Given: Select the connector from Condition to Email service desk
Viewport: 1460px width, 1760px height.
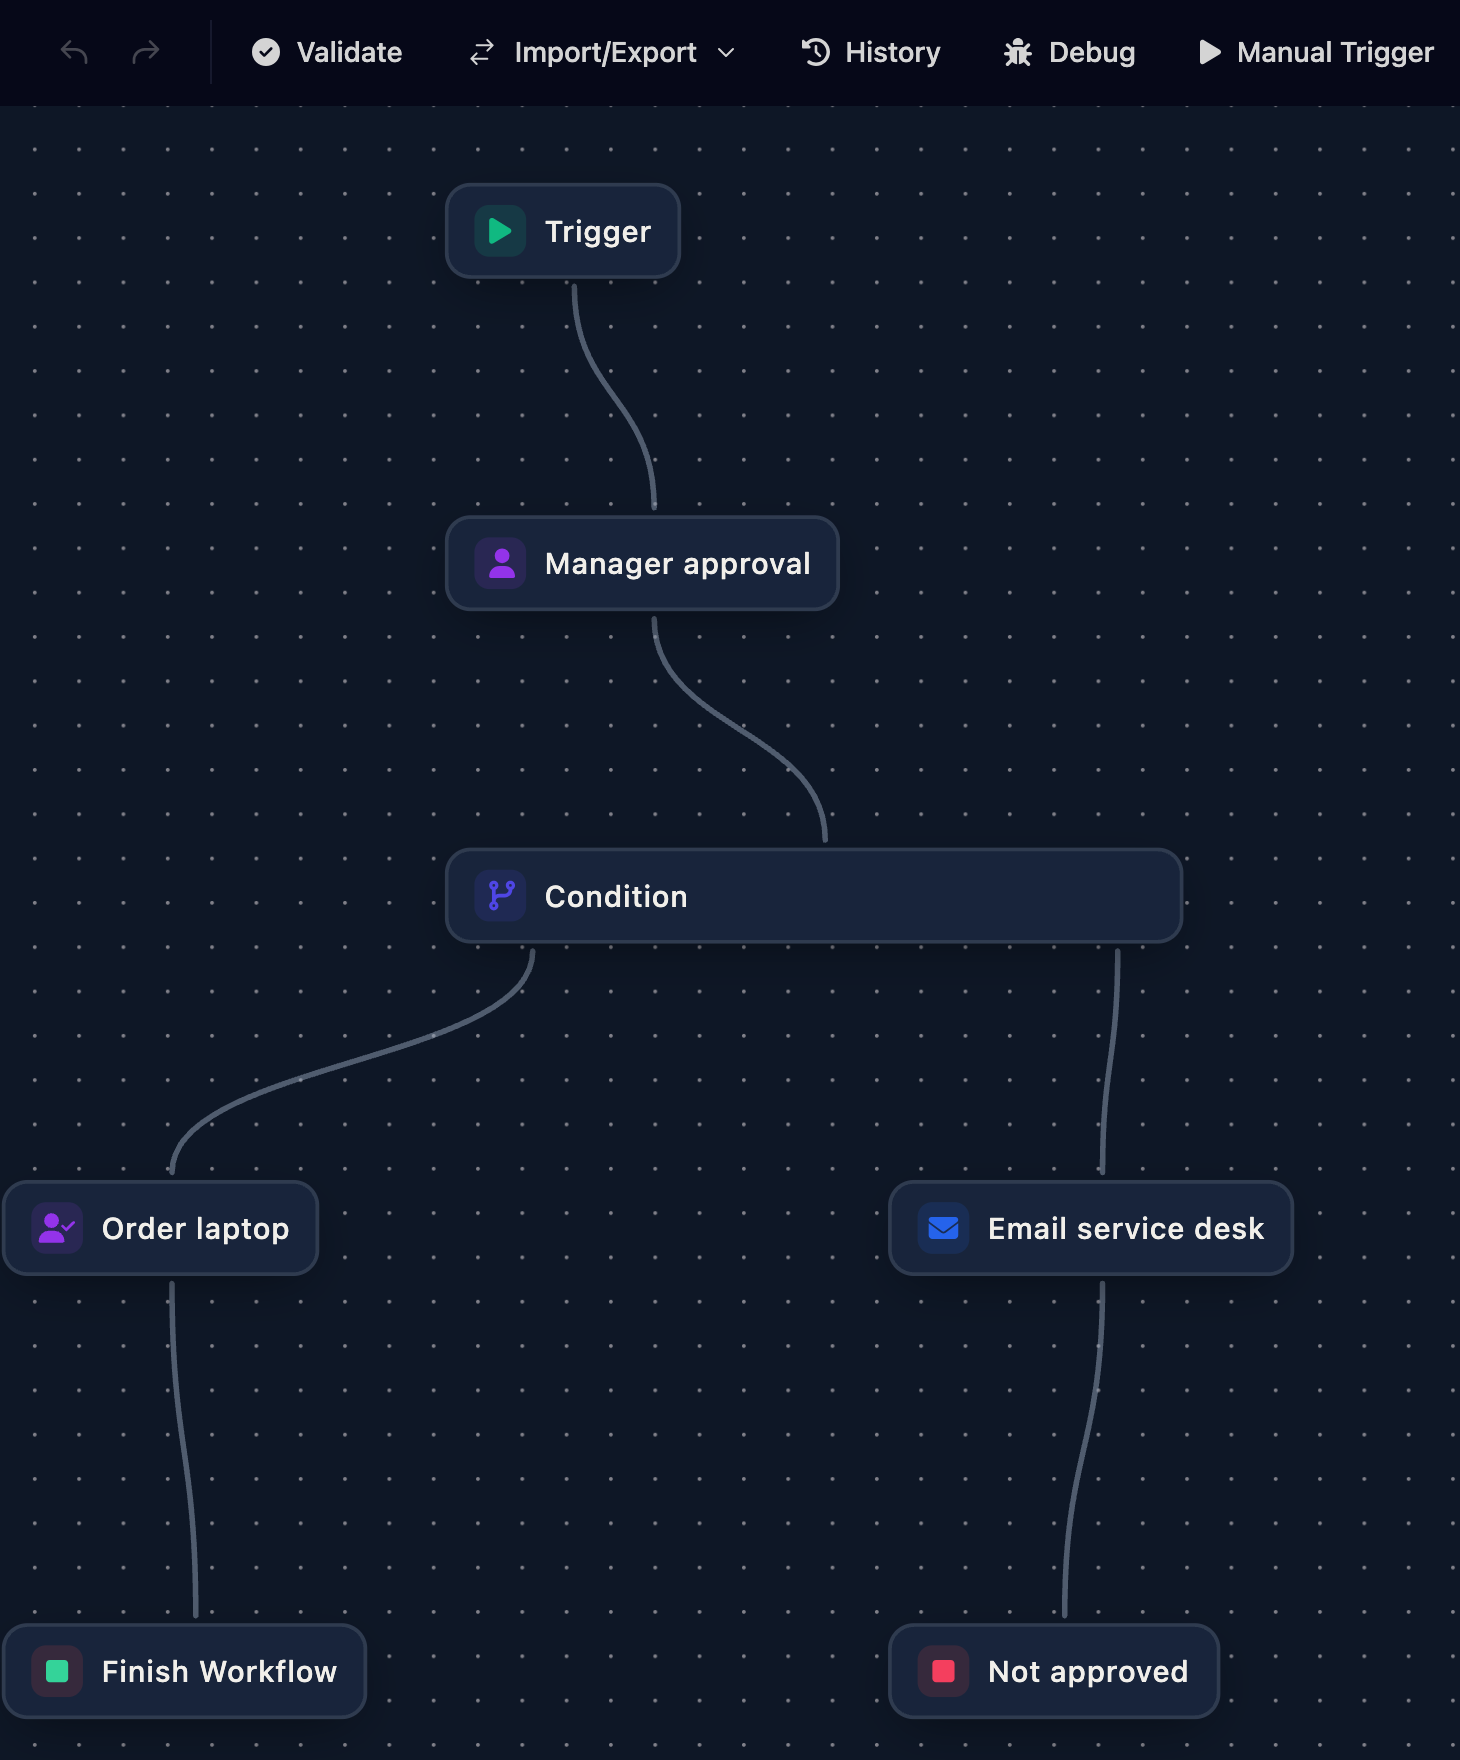Looking at the screenshot, I should pyautogui.click(x=1109, y=1060).
